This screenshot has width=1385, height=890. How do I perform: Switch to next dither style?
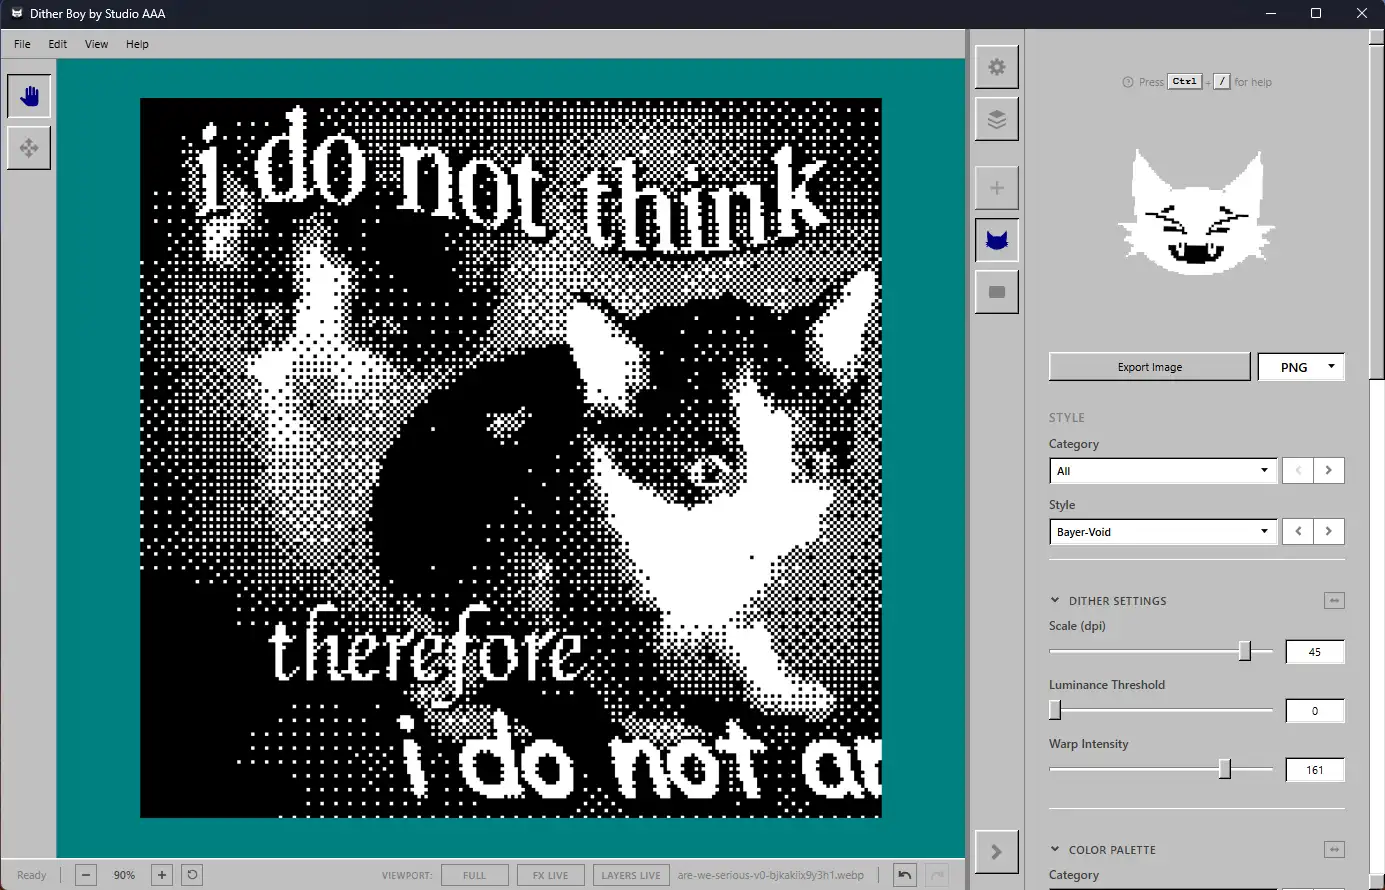point(1329,532)
